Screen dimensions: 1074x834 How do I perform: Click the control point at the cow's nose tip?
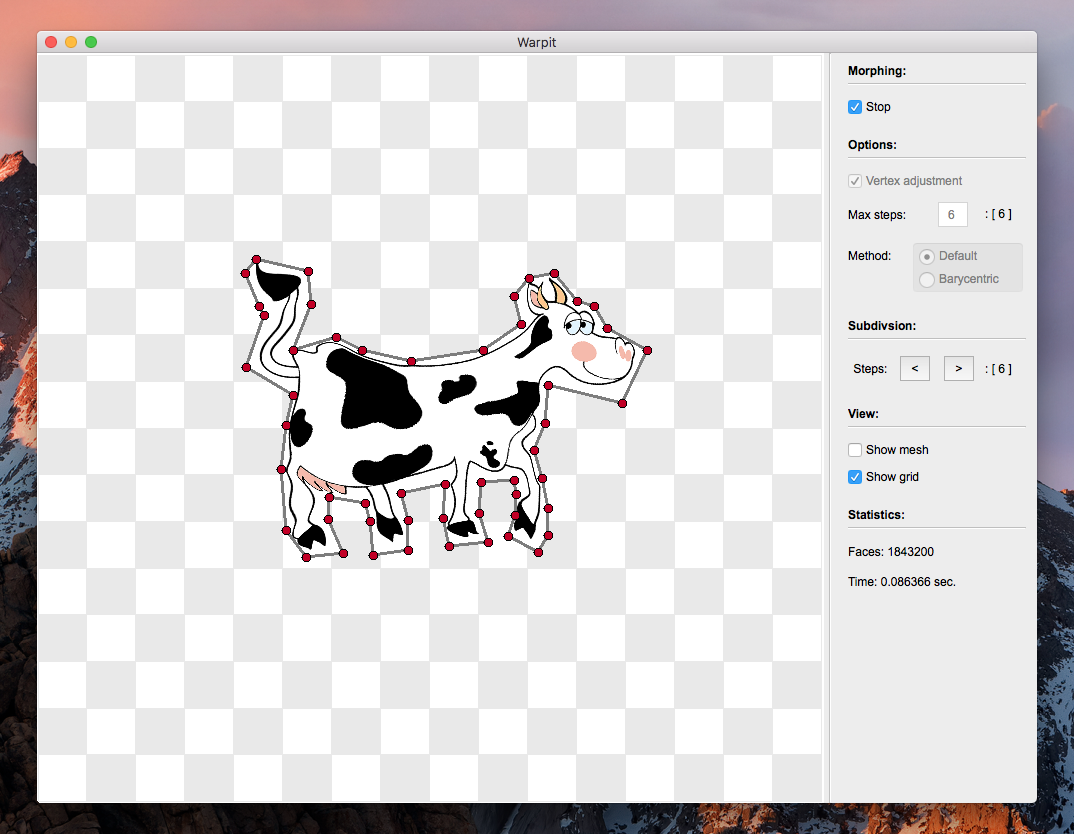[647, 351]
